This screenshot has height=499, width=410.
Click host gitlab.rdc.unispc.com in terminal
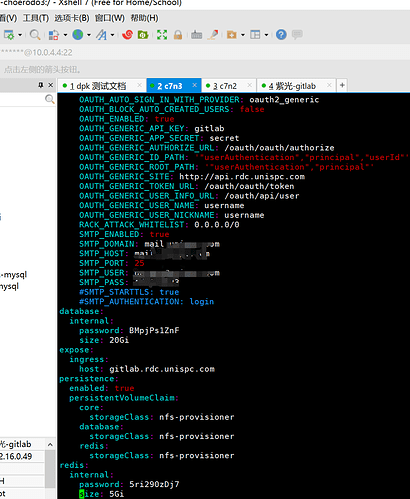[162, 369]
